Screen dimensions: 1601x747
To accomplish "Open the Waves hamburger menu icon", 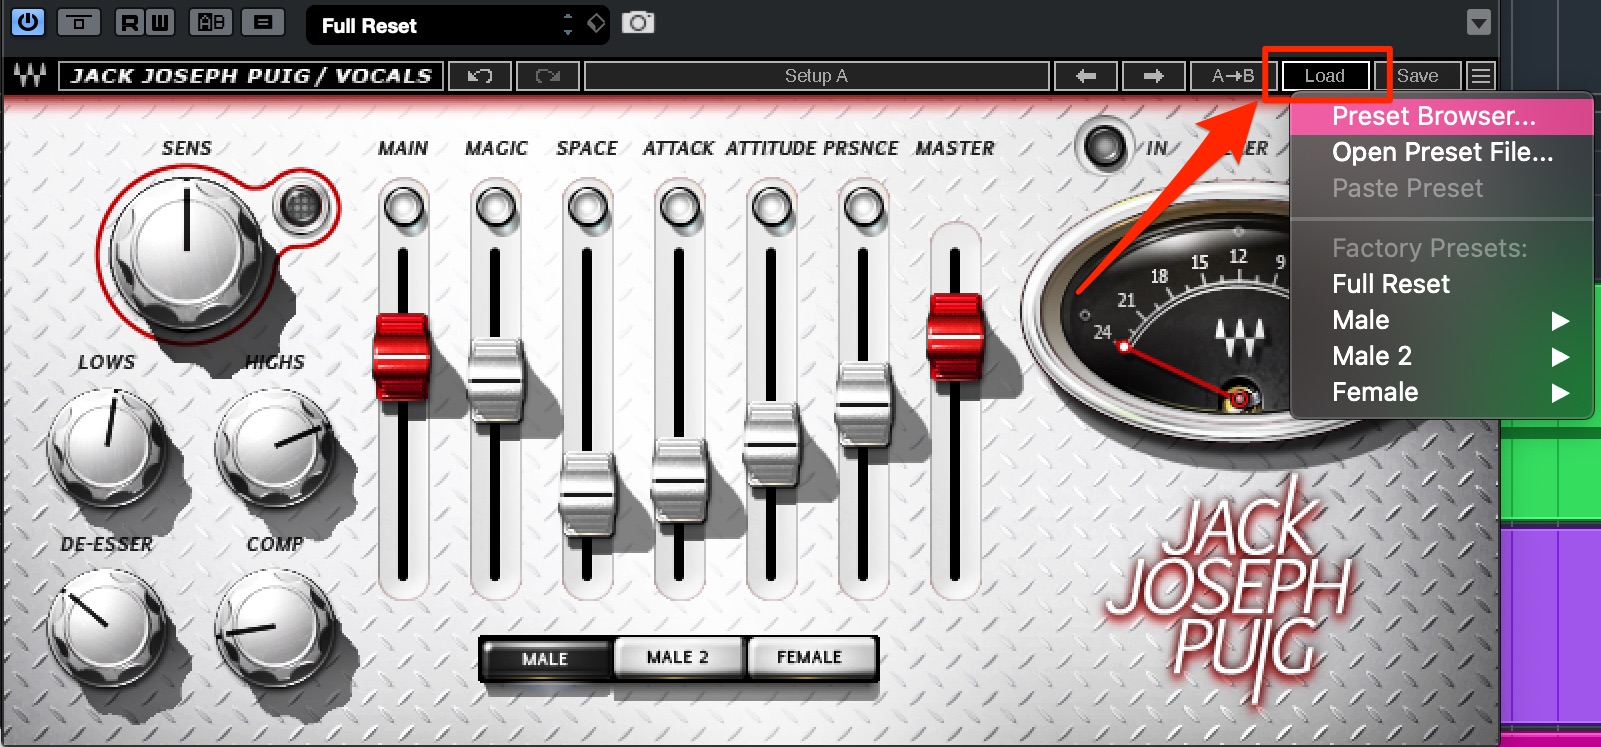I will click(1481, 76).
